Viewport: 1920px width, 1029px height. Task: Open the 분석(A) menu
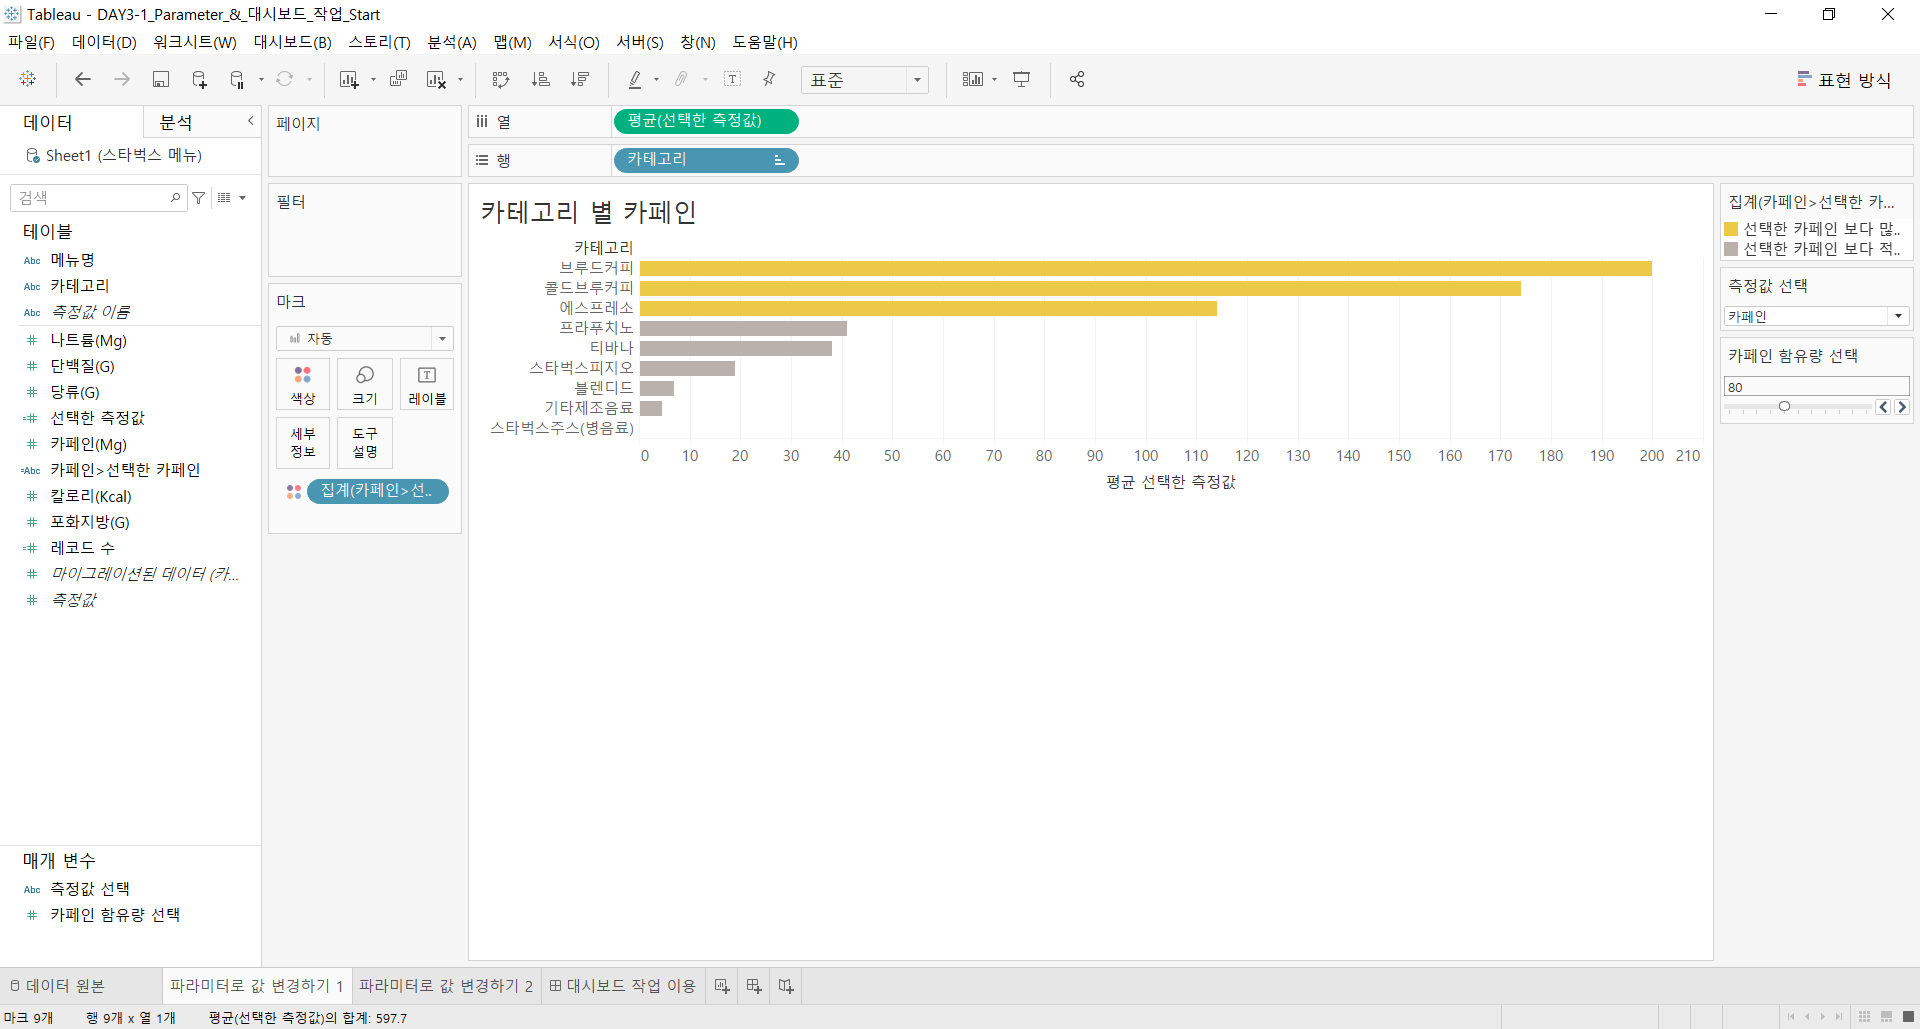click(452, 42)
